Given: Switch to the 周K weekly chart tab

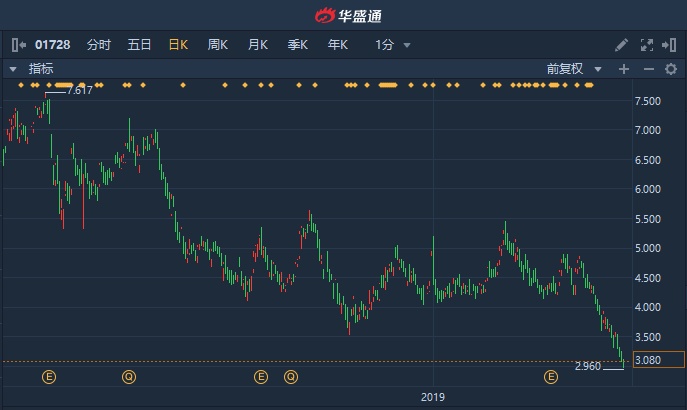Looking at the screenshot, I should (218, 45).
